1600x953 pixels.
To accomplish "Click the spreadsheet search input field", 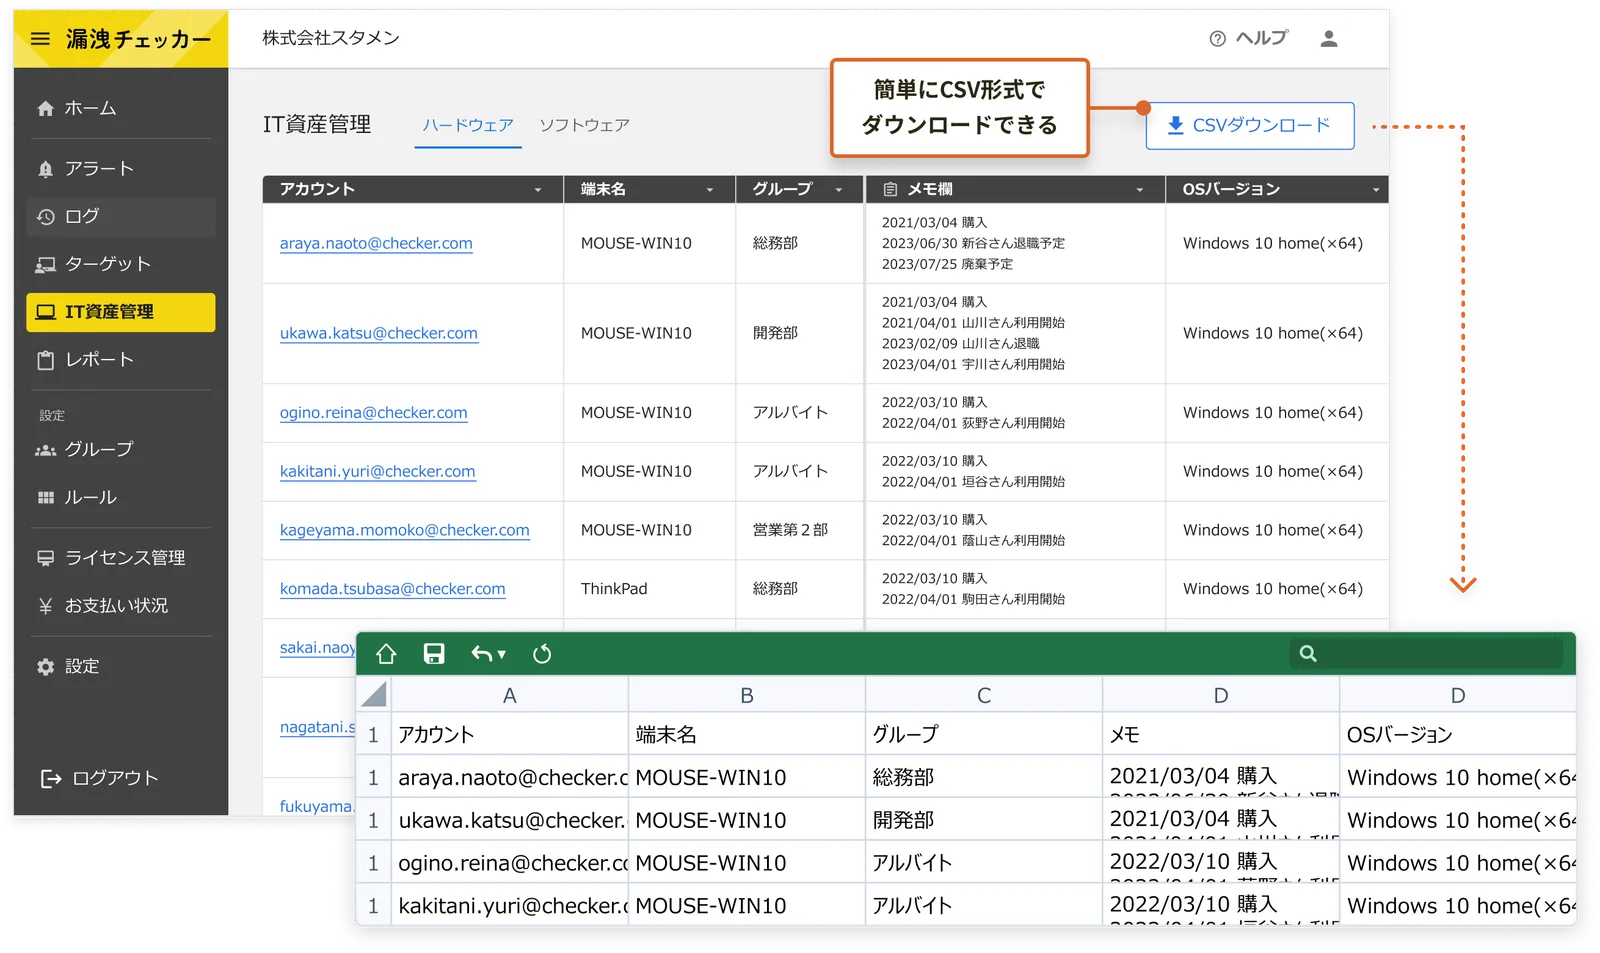I will pyautogui.click(x=1426, y=654).
